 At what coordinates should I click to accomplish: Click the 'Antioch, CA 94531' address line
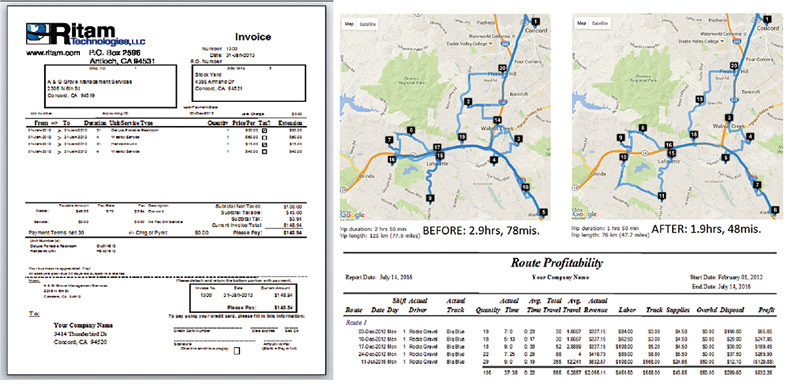[x=122, y=61]
